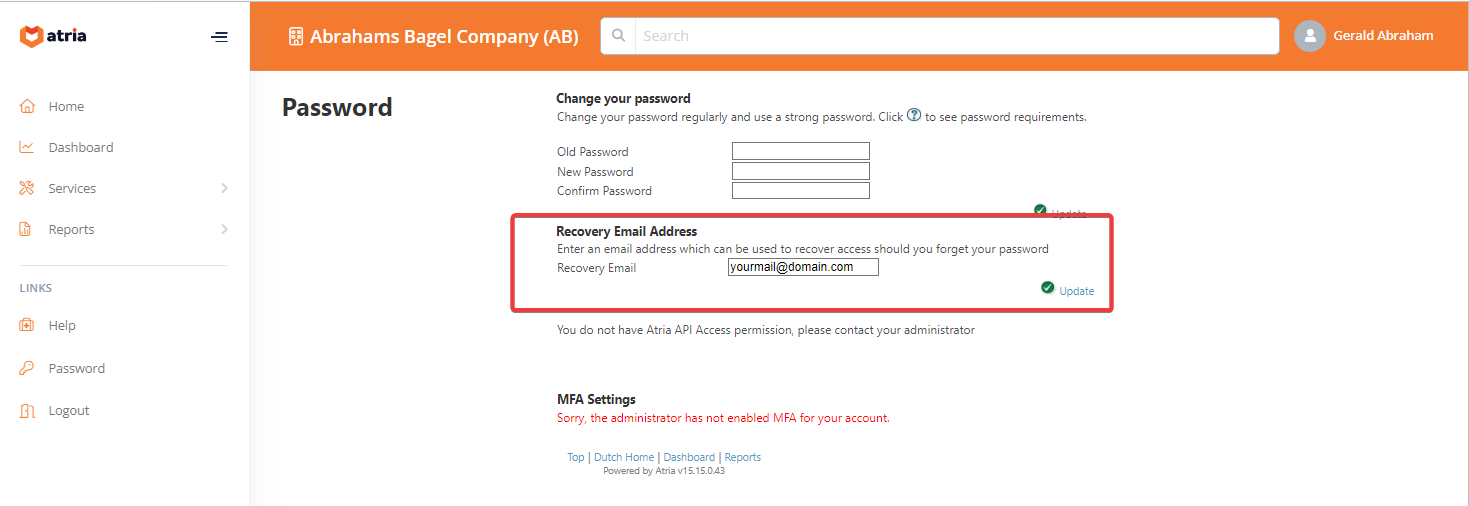The image size is (1469, 506).
Task: Click the Services tools icon
Action: [27, 188]
